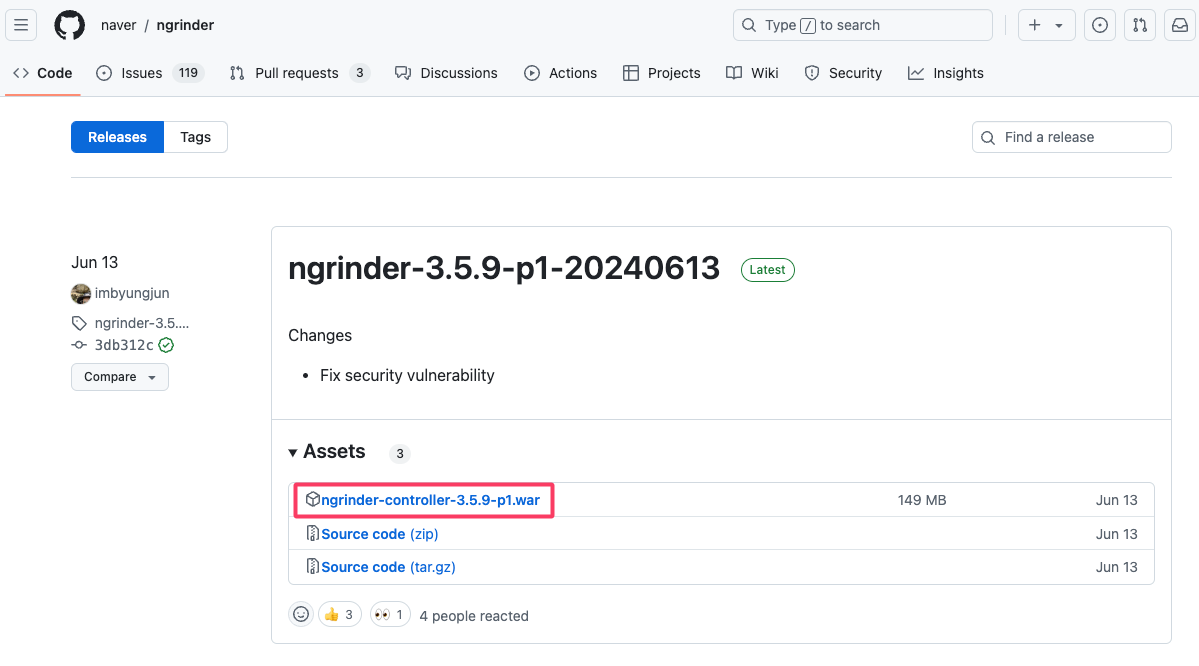Select the Releases button
Image resolution: width=1199 pixels, height=666 pixels.
[117, 137]
